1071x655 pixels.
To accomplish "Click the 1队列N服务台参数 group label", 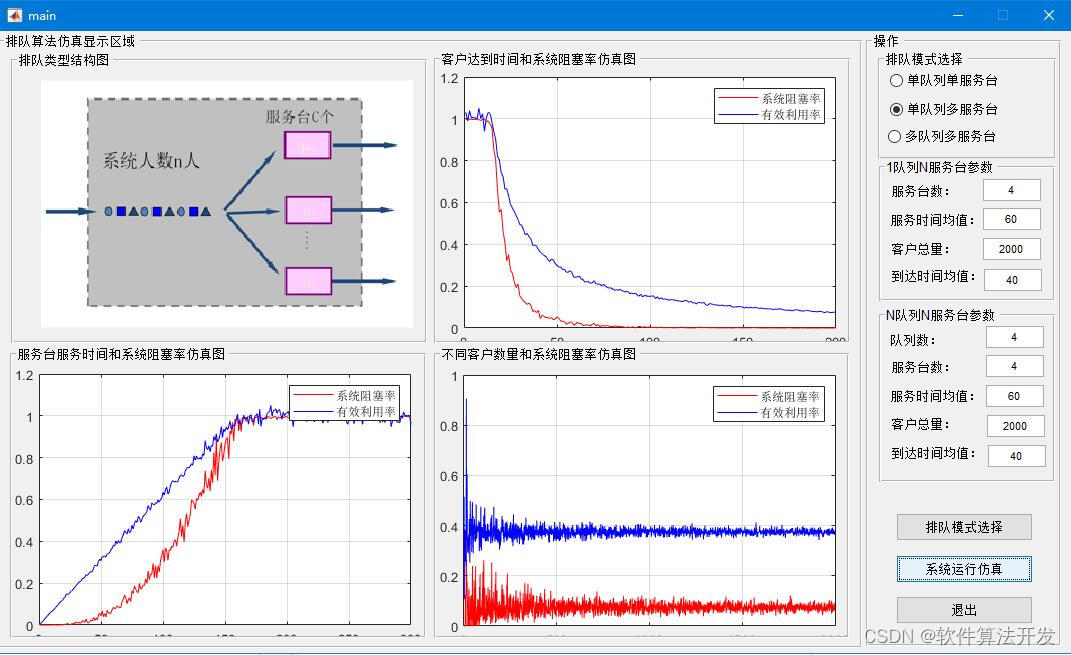I will pos(939,167).
